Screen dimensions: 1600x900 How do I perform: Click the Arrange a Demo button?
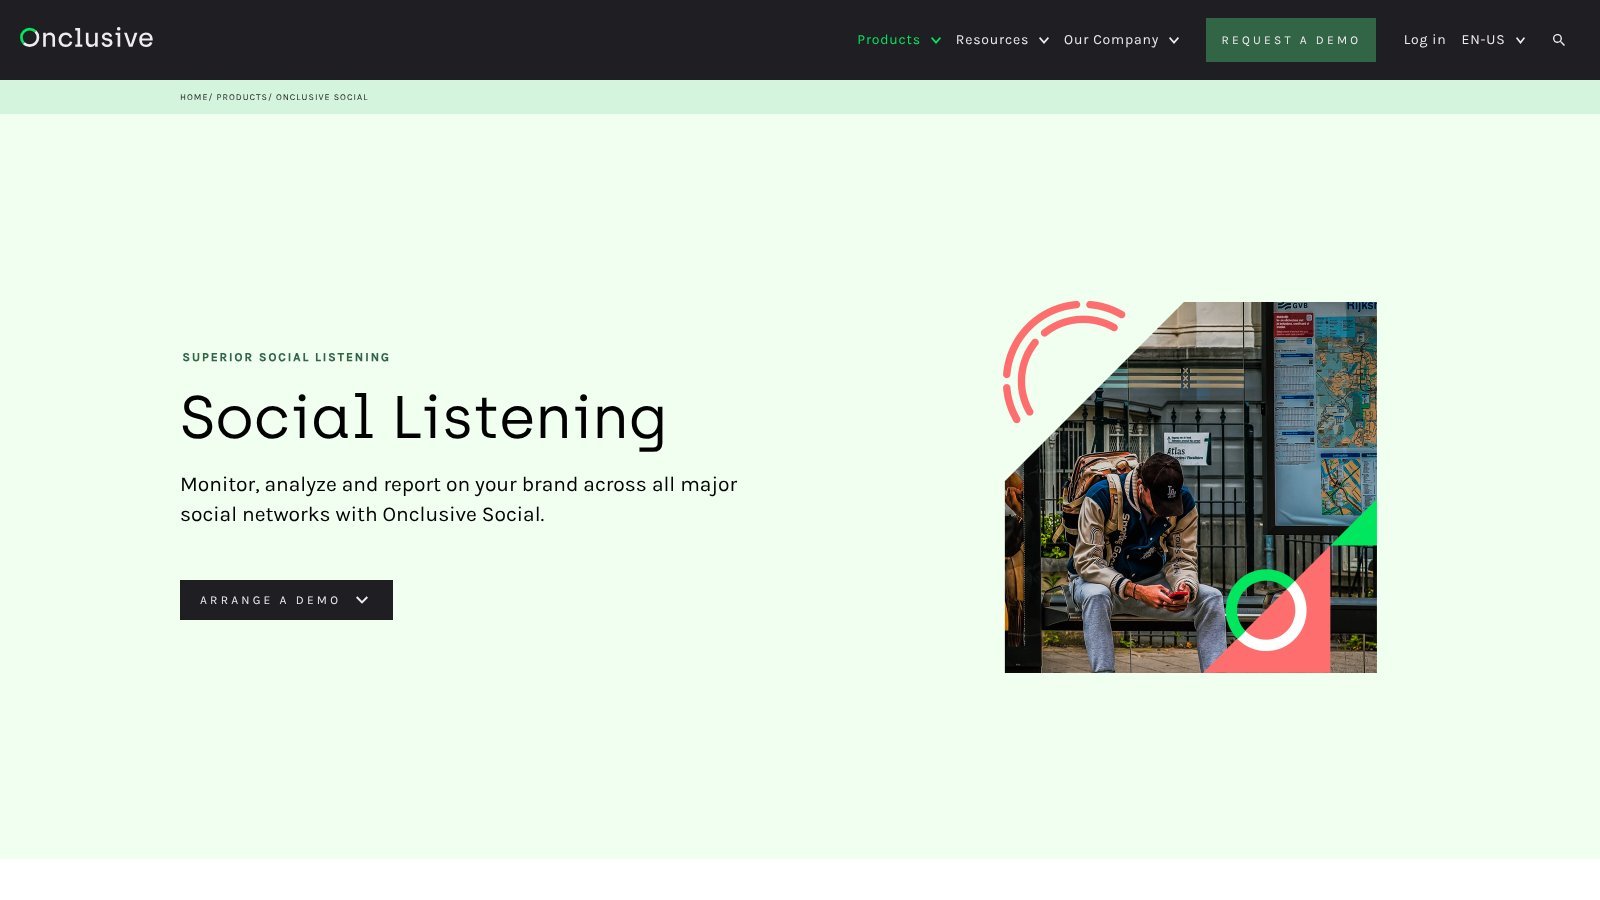(286, 600)
